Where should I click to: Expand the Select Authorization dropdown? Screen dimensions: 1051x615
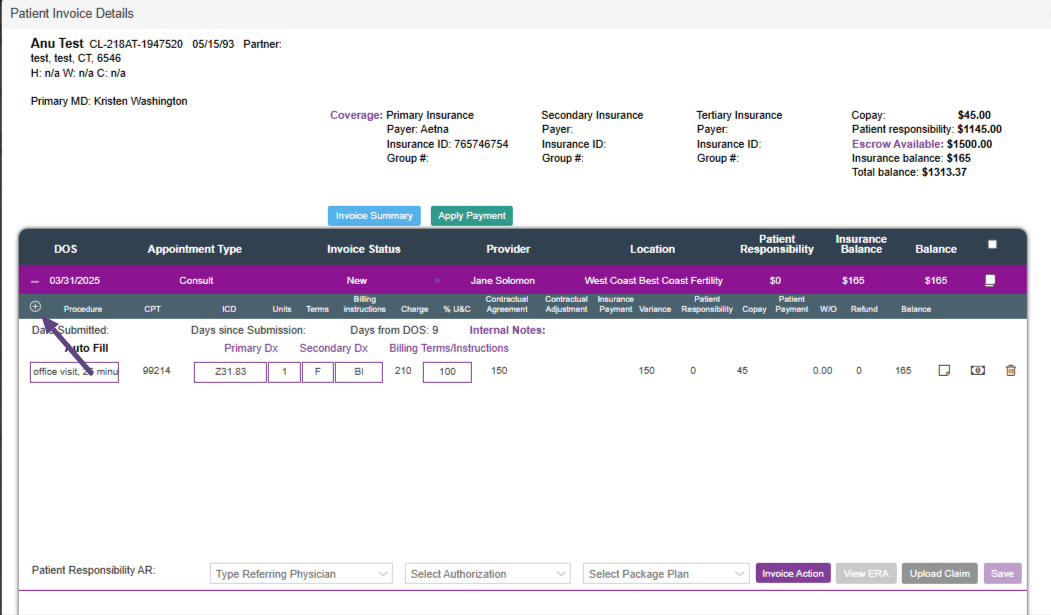coord(488,574)
